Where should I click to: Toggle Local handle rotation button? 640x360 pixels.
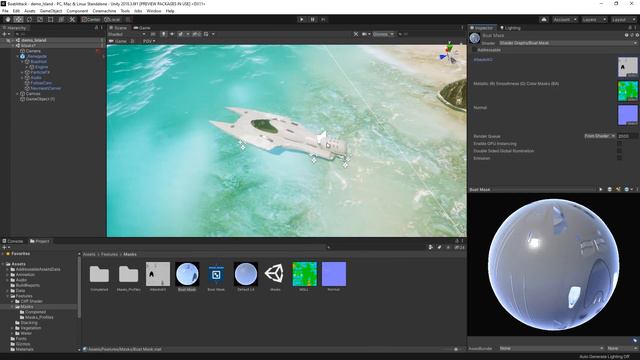pyautogui.click(x=112, y=19)
